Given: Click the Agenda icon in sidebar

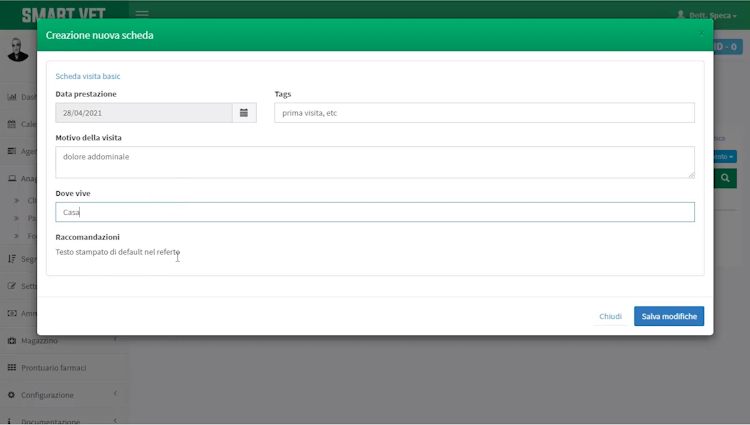Looking at the screenshot, I should [12, 151].
